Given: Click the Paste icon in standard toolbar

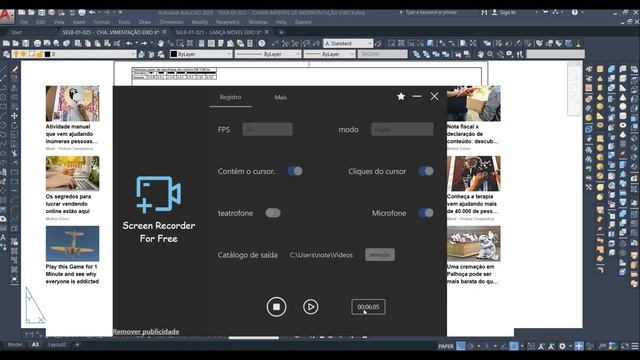Looking at the screenshot, I should (x=98, y=43).
